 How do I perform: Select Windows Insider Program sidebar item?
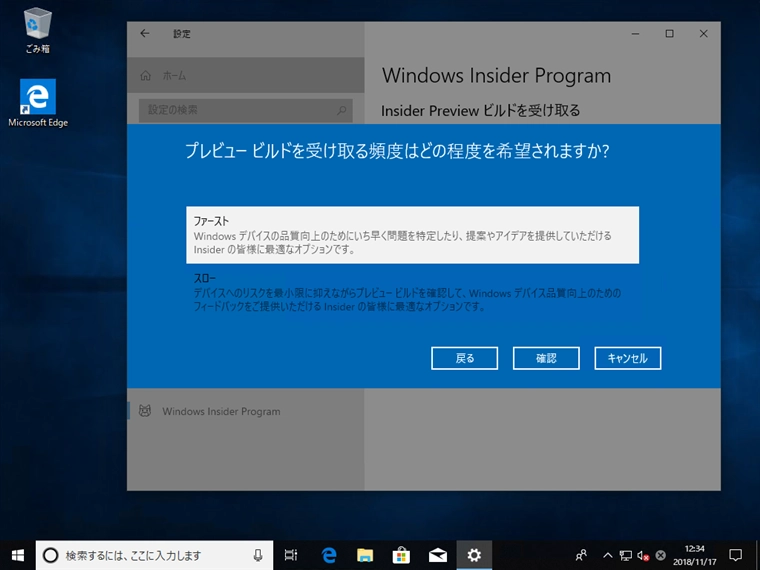tap(246, 412)
